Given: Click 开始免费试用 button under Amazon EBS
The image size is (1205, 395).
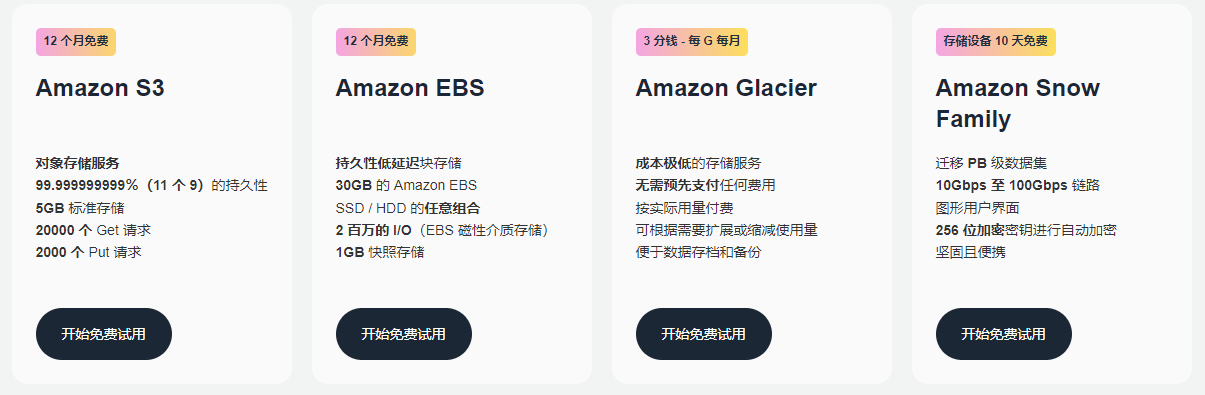Looking at the screenshot, I should click(x=404, y=334).
